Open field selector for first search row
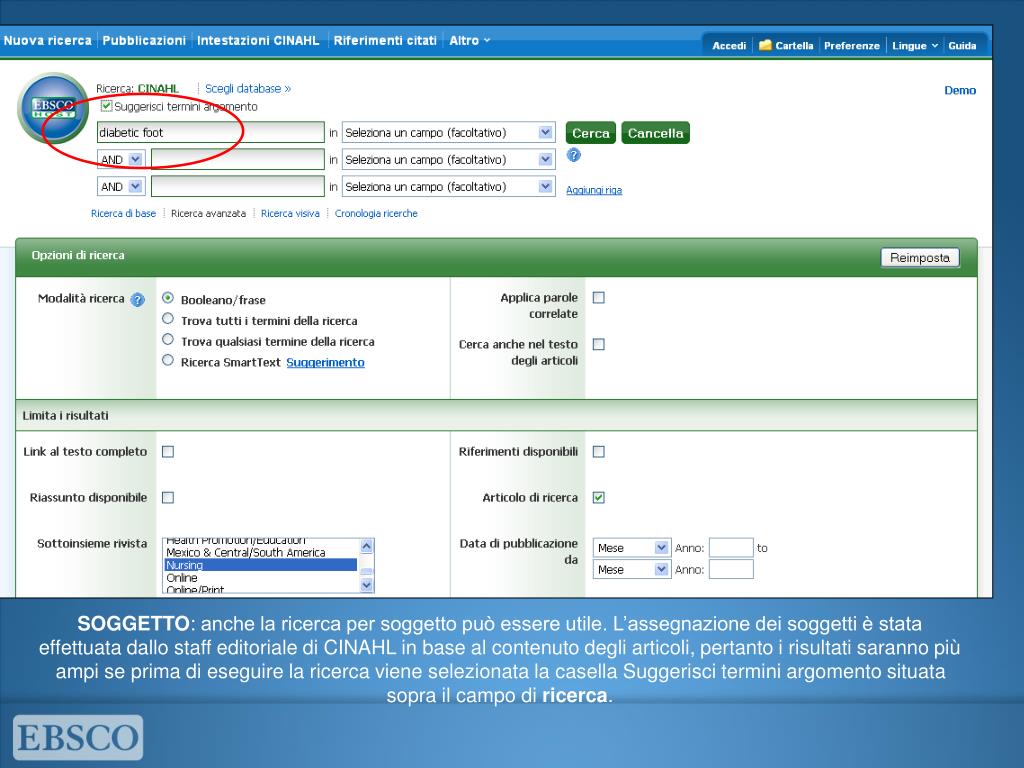Viewport: 1024px width, 768px height. [x=449, y=133]
